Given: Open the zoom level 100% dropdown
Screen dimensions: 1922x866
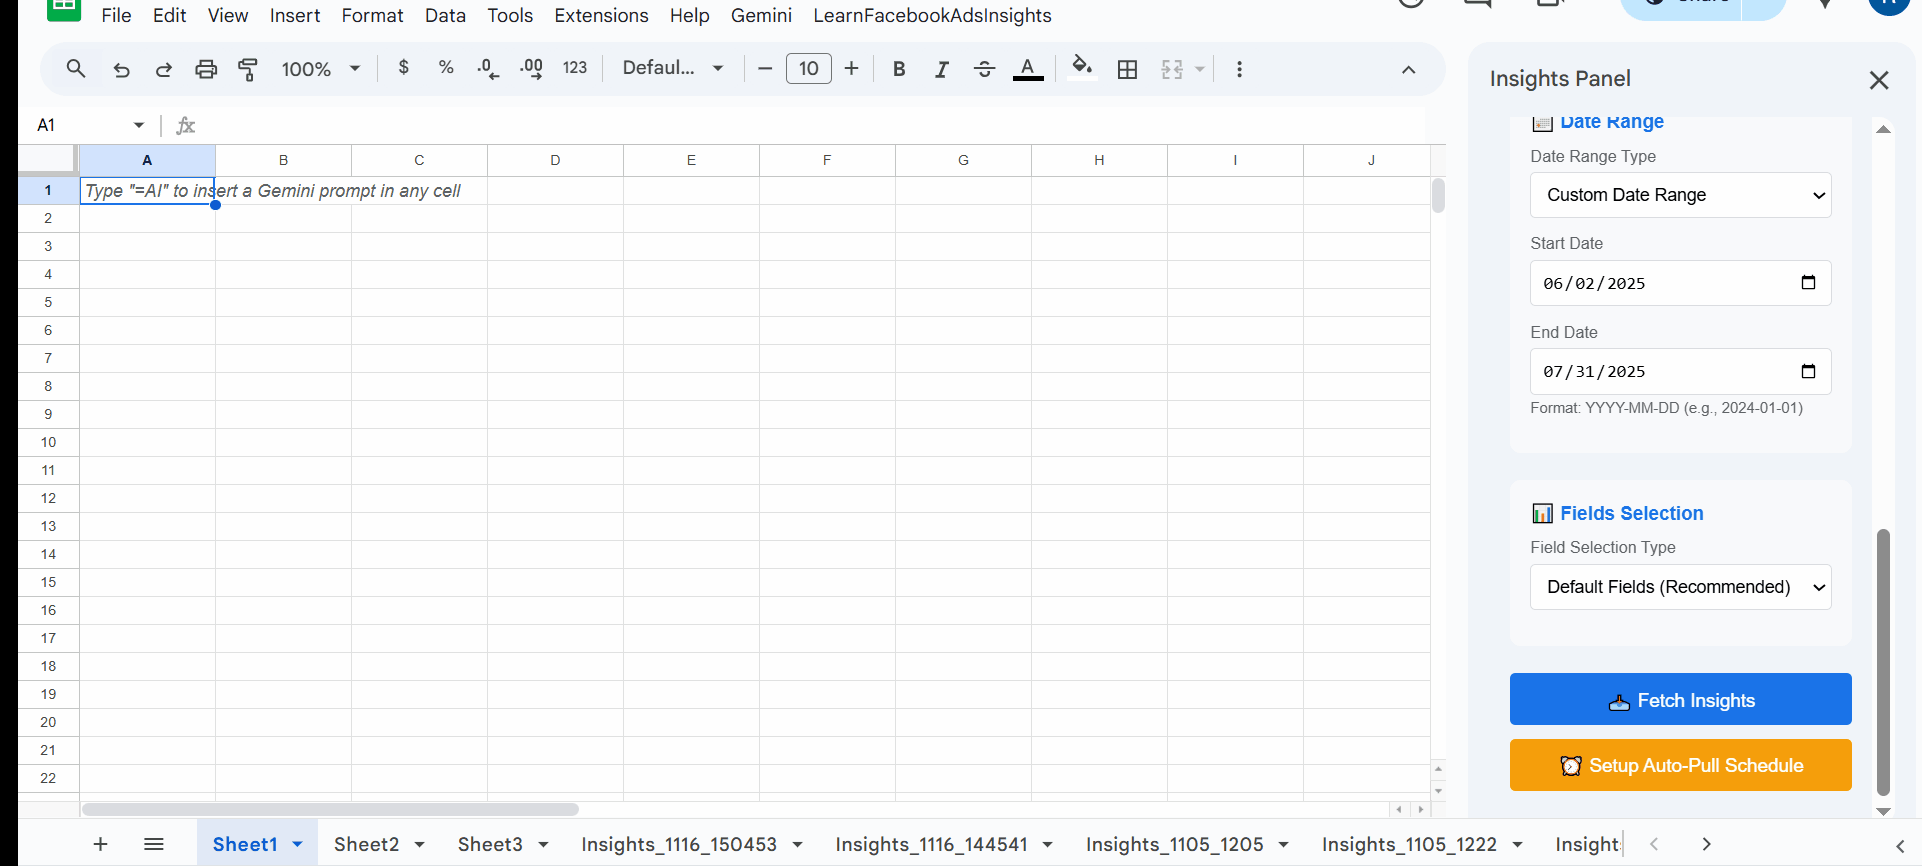Looking at the screenshot, I should 320,69.
